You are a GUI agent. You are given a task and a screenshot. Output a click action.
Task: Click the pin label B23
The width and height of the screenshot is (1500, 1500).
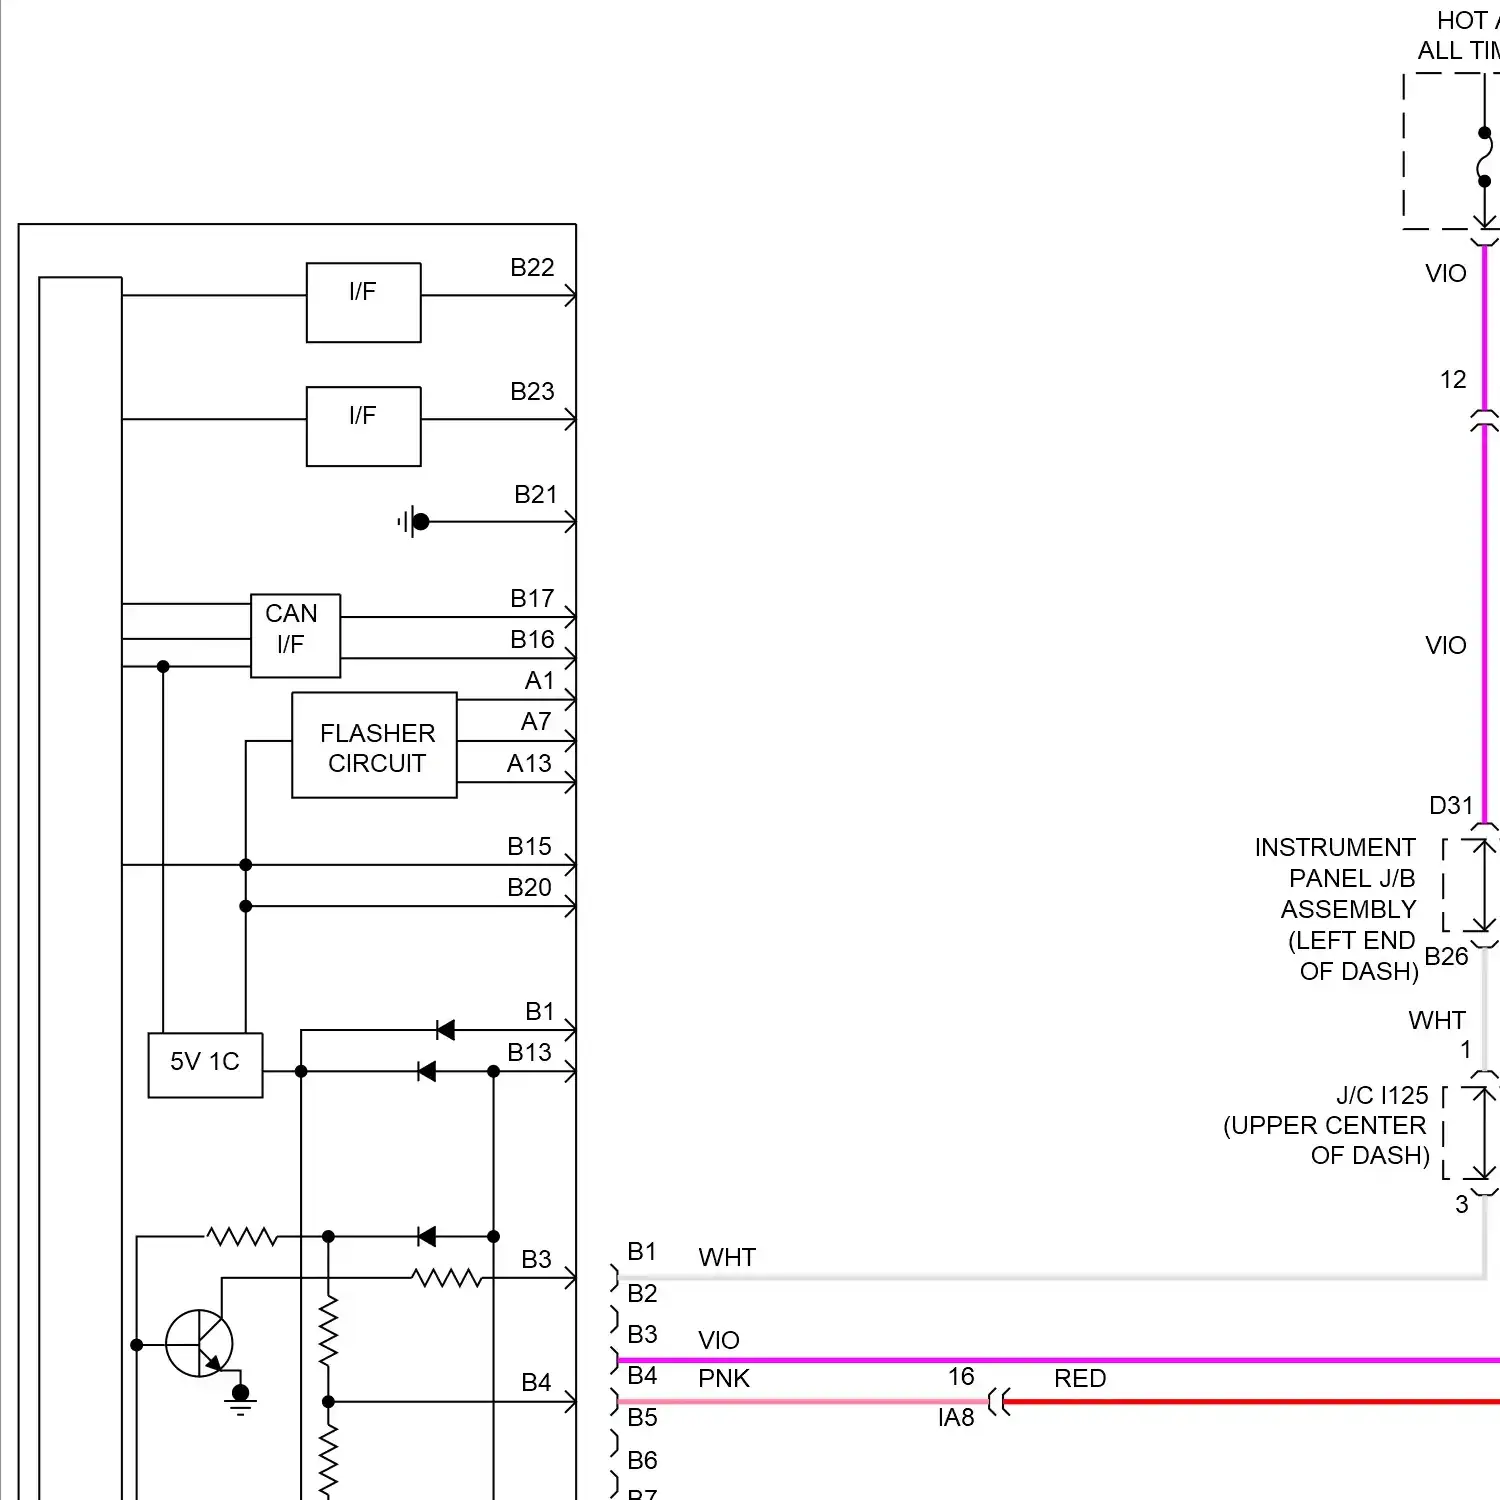pos(532,391)
